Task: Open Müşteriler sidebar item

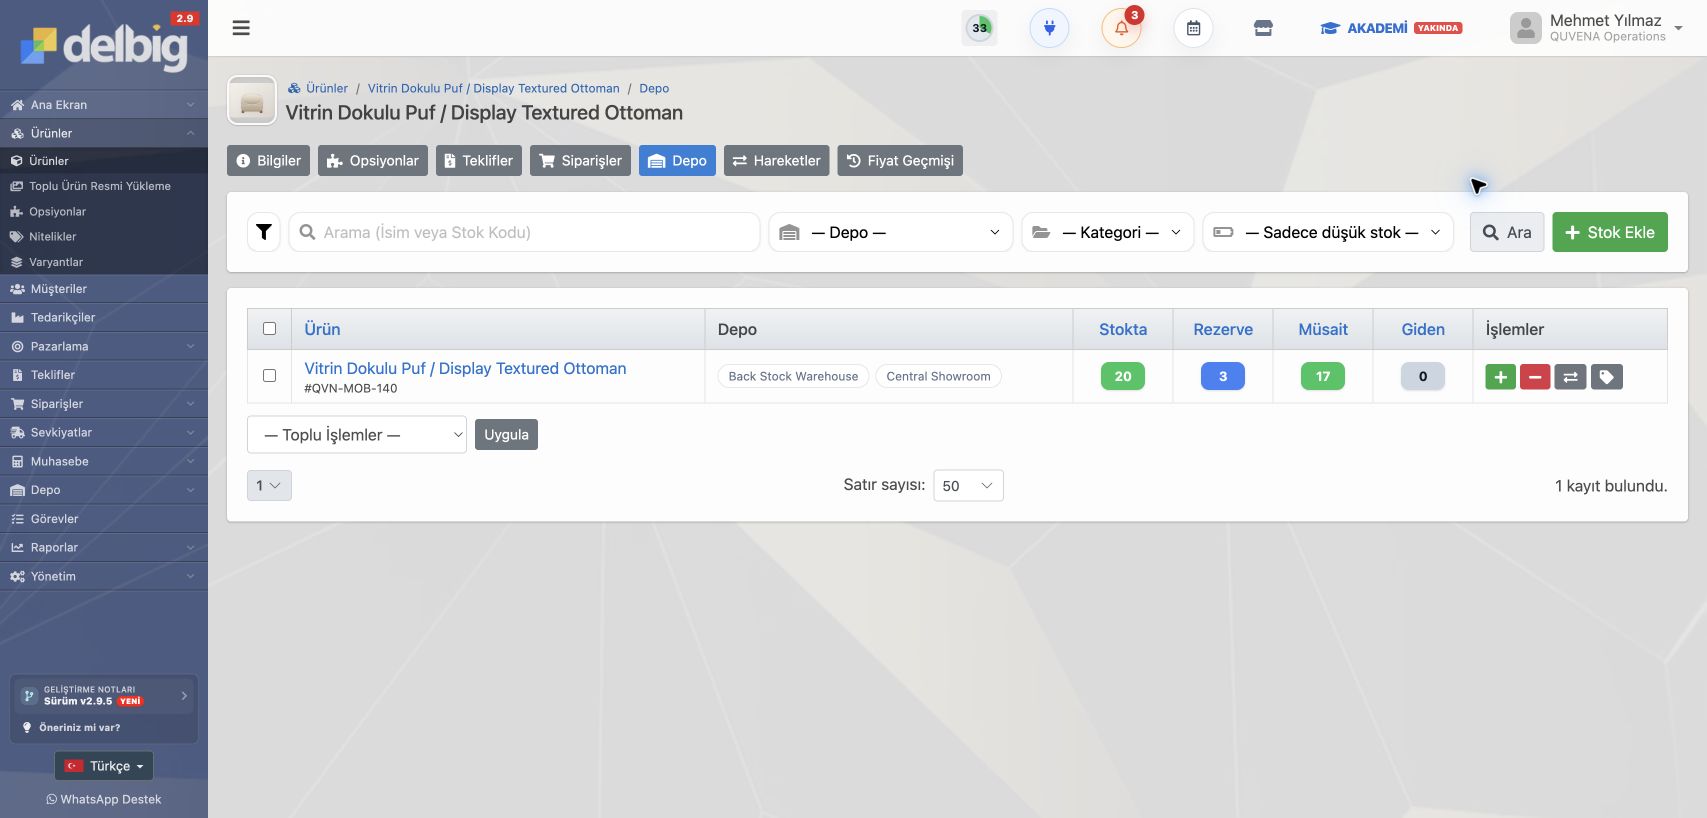Action: (x=104, y=289)
